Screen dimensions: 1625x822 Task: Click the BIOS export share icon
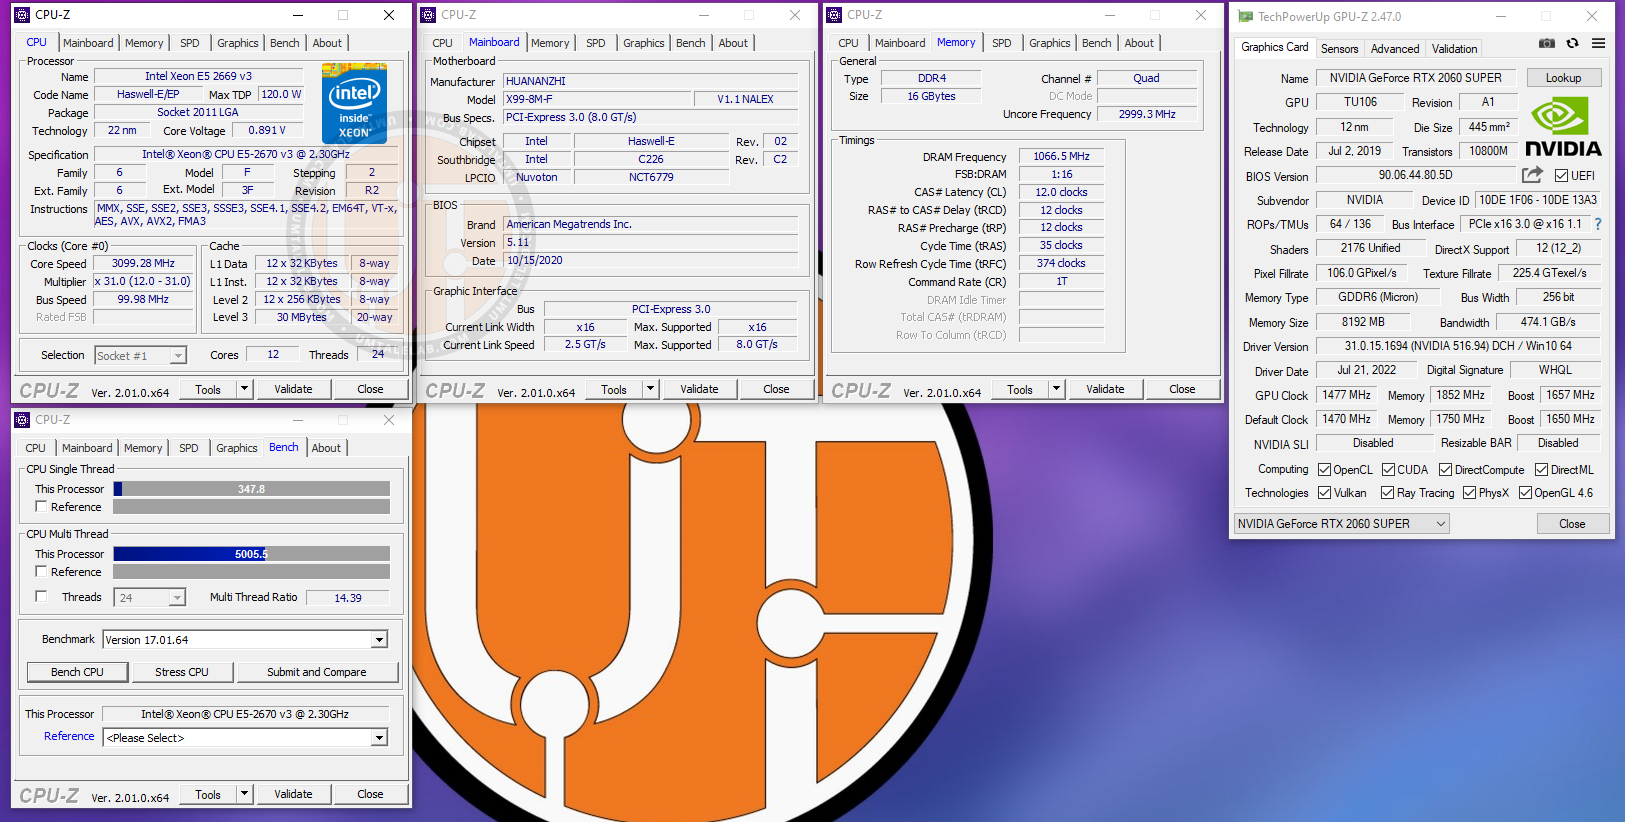coord(1532,175)
